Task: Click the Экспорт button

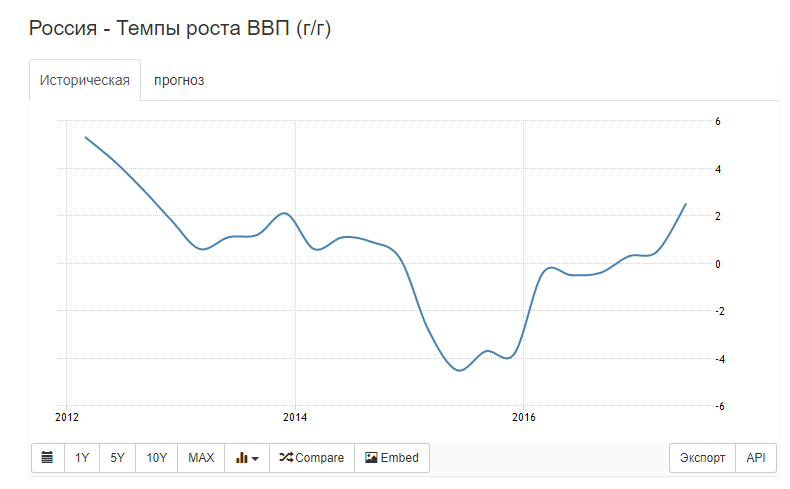Action: [702, 458]
